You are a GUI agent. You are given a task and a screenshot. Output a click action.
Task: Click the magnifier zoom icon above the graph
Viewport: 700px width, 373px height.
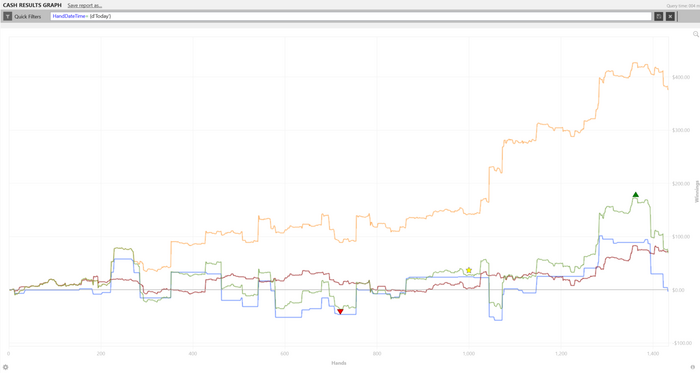[696, 34]
